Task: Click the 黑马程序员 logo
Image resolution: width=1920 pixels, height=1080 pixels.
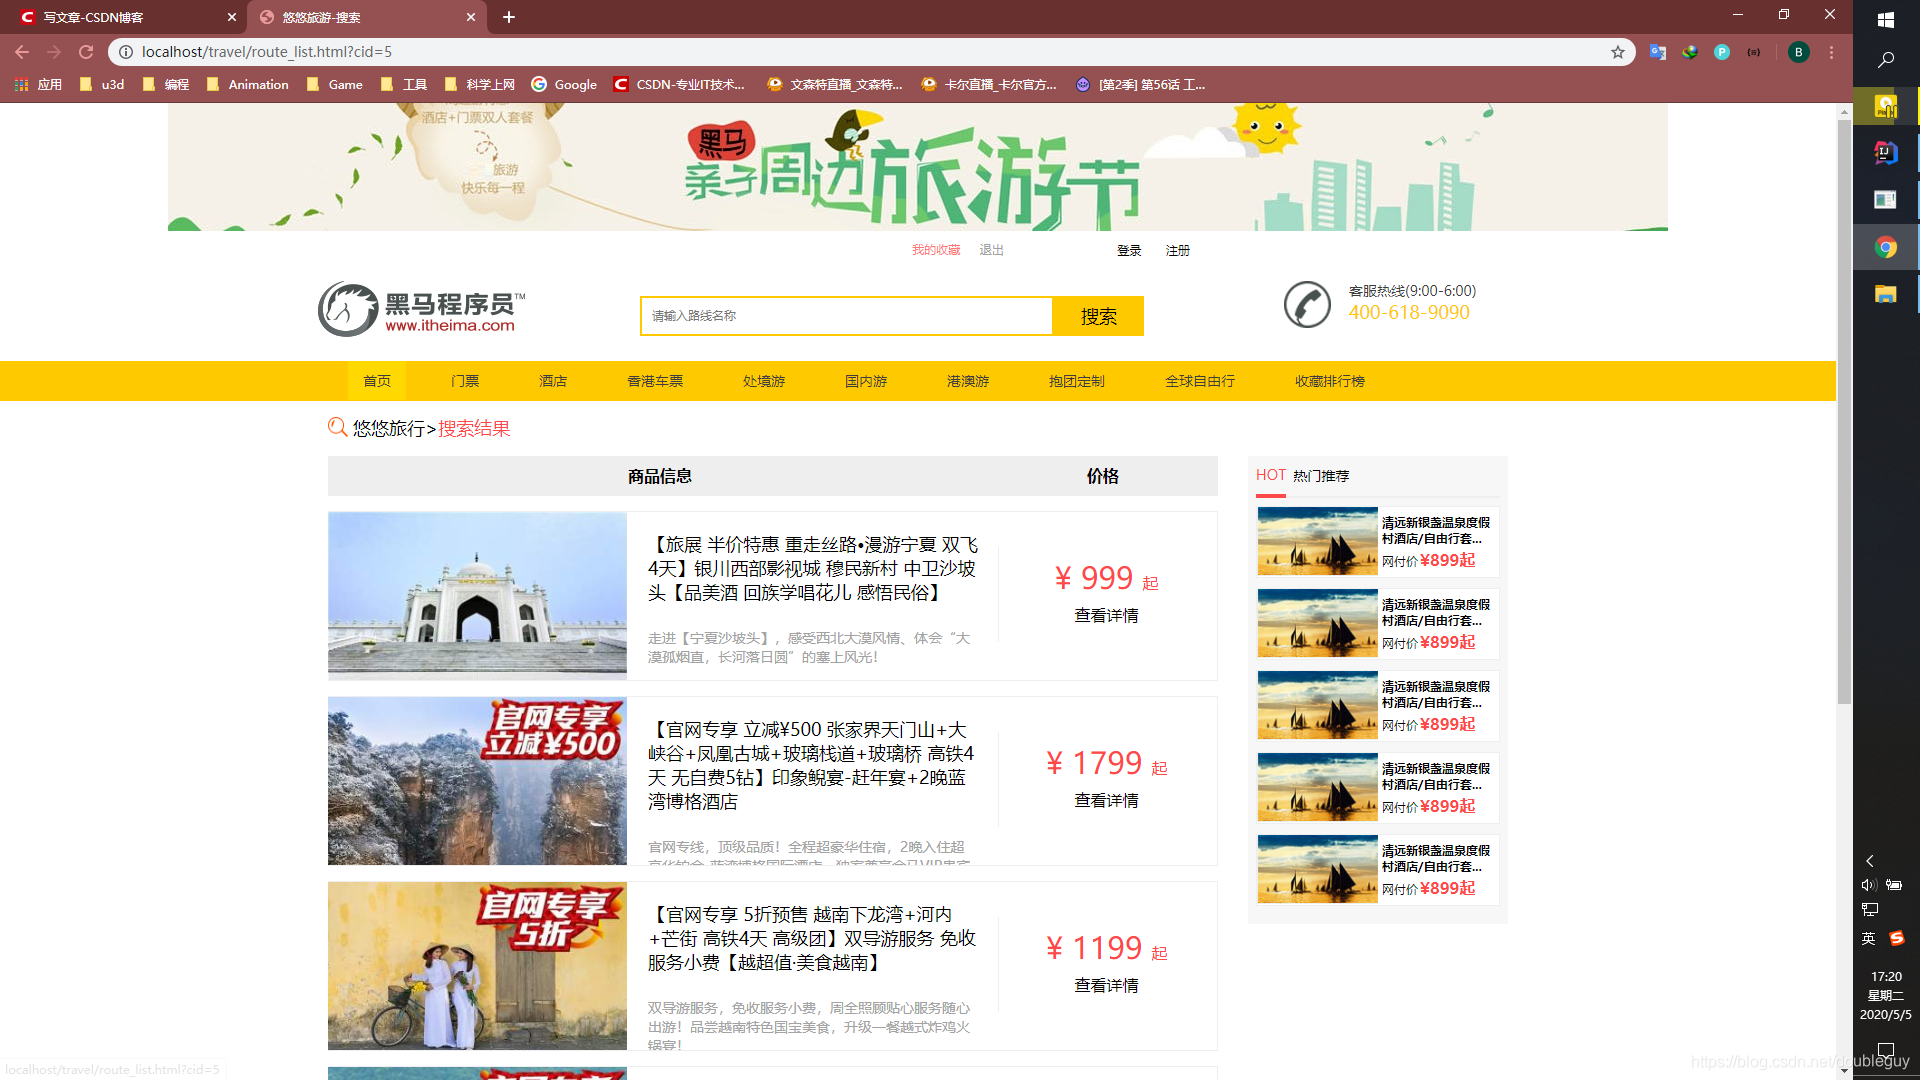Action: coord(421,309)
